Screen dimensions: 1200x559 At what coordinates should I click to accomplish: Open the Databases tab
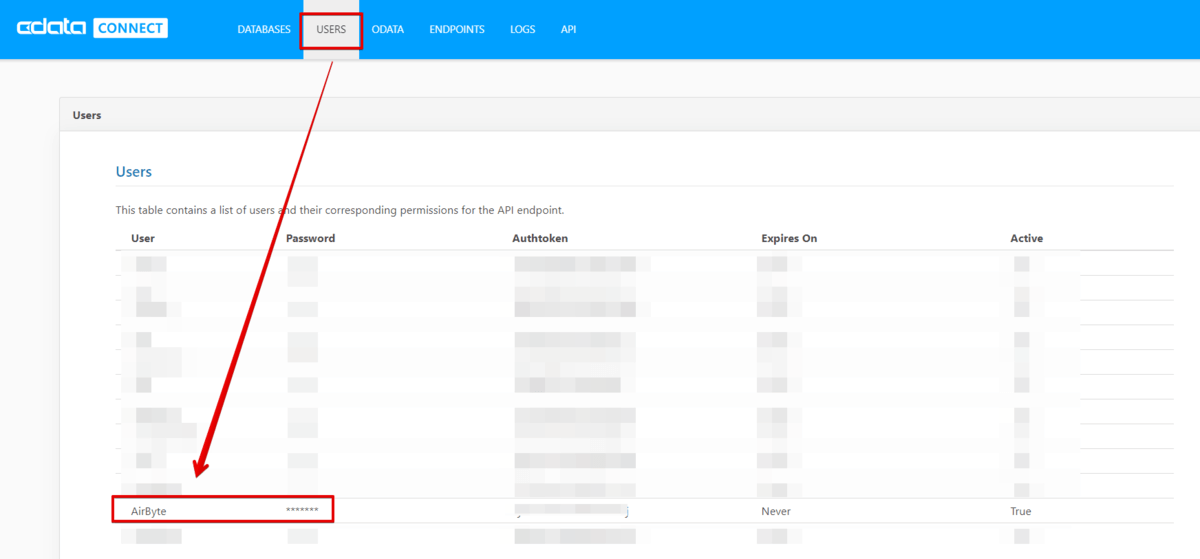[264, 30]
